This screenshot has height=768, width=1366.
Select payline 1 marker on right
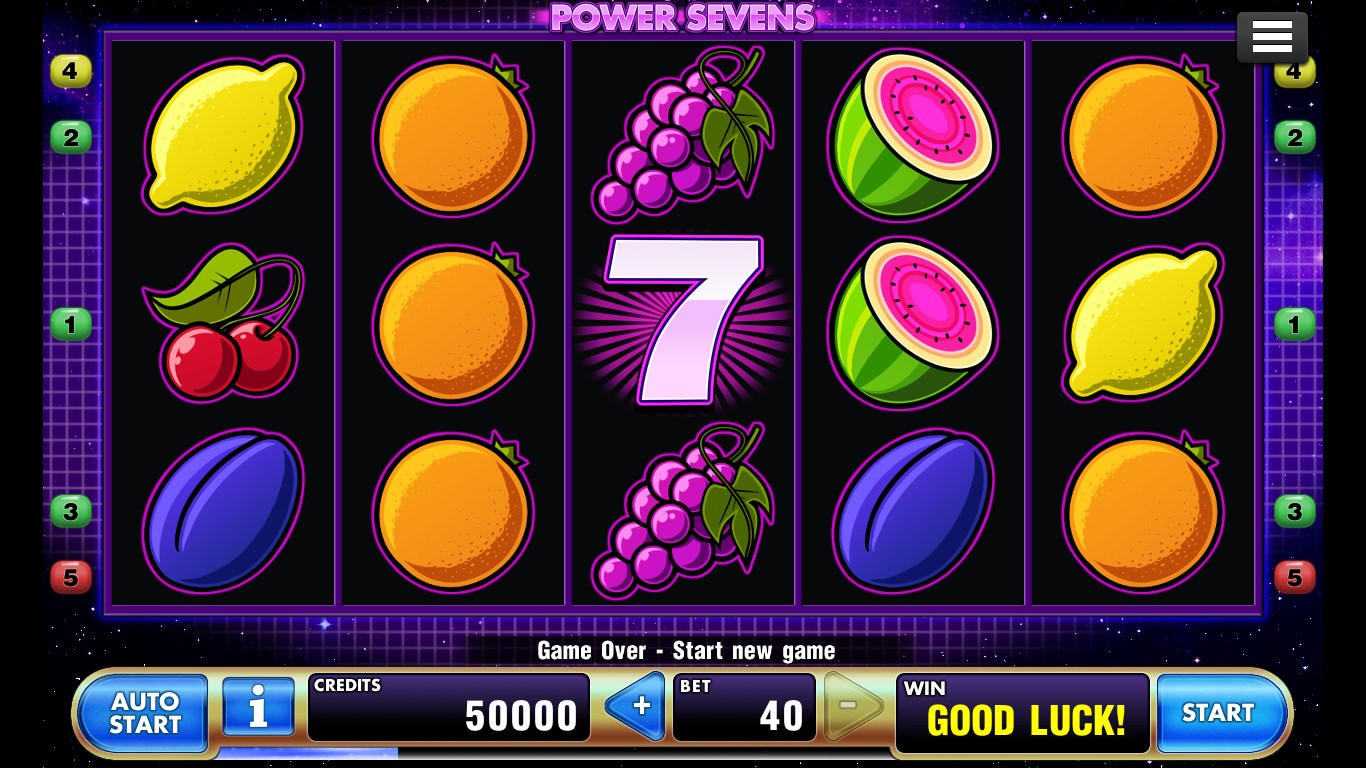pos(1295,324)
